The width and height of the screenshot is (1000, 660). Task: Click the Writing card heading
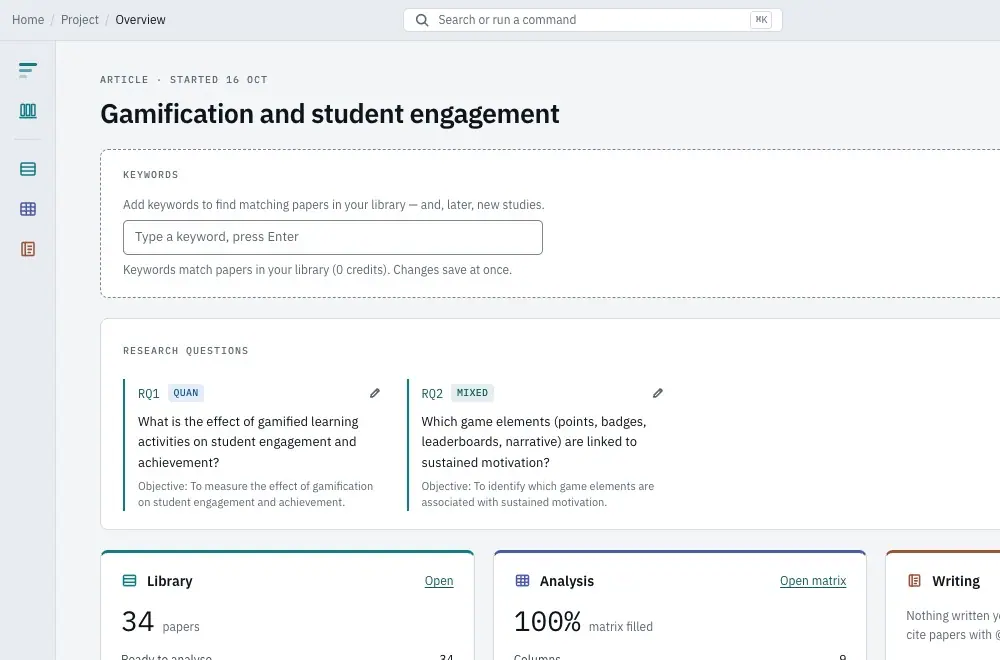pos(956,581)
